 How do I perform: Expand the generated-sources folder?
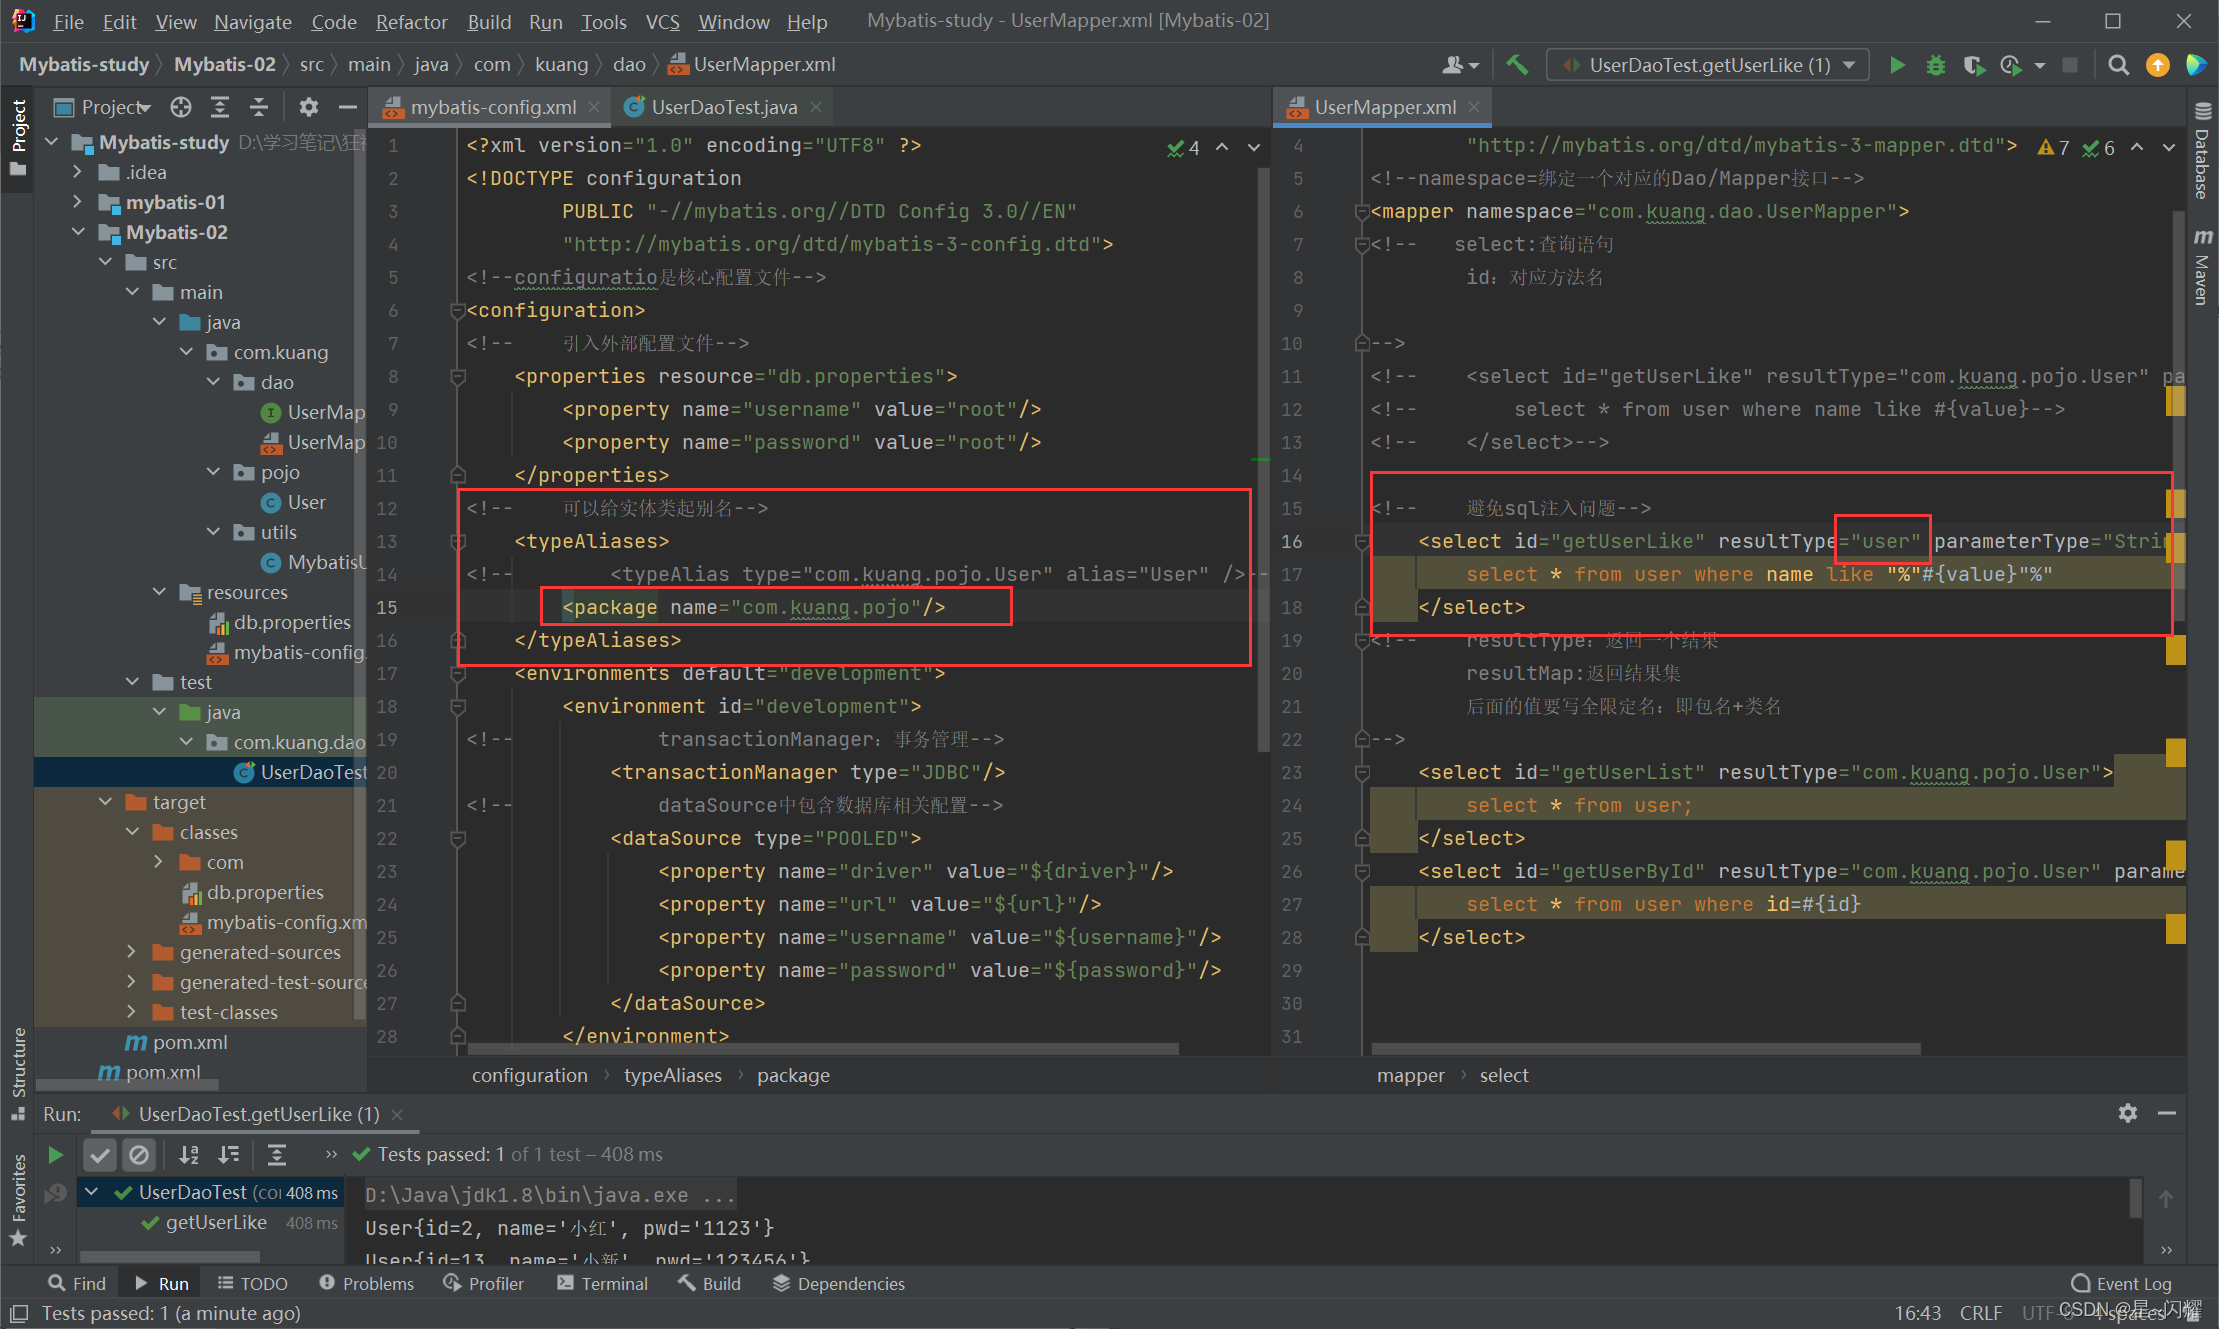(x=132, y=952)
